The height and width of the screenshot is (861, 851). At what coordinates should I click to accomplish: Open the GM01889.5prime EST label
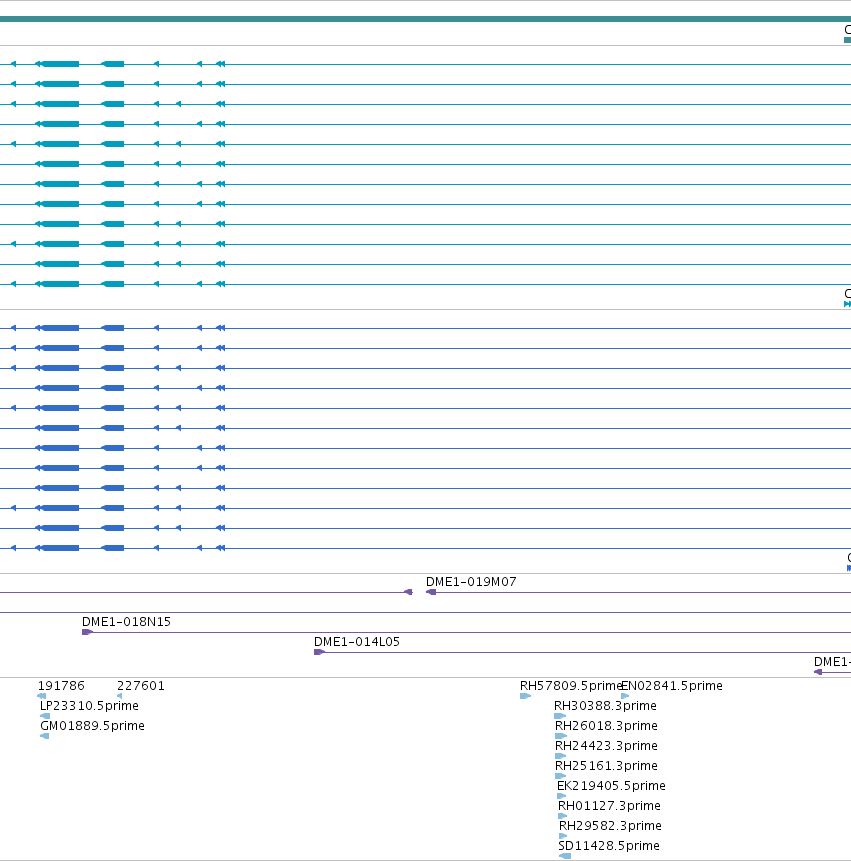[92, 725]
